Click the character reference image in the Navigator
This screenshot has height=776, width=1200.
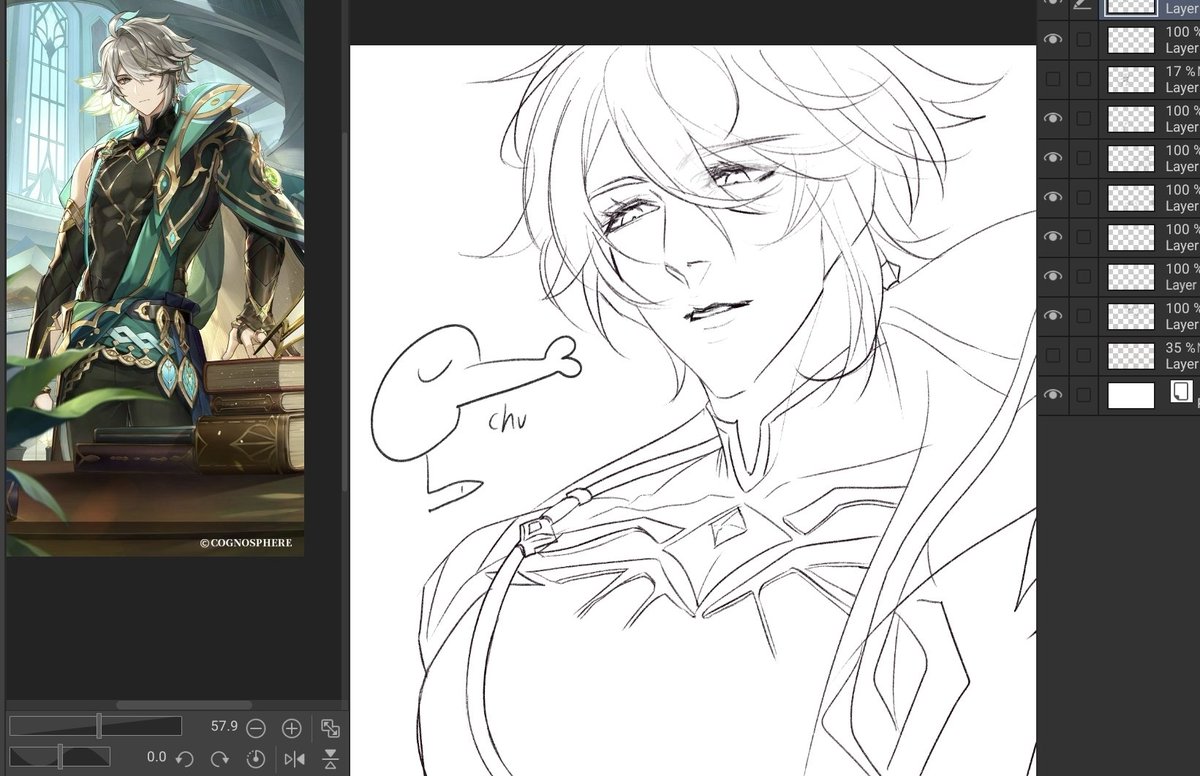coord(155,278)
